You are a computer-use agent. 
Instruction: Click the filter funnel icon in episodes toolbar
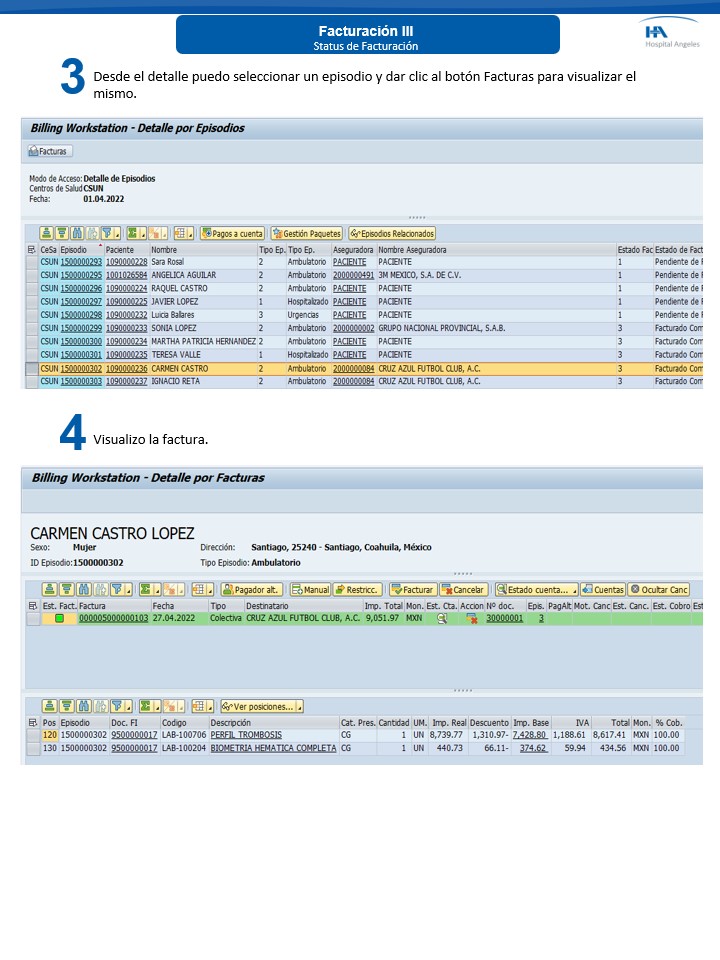(108, 233)
